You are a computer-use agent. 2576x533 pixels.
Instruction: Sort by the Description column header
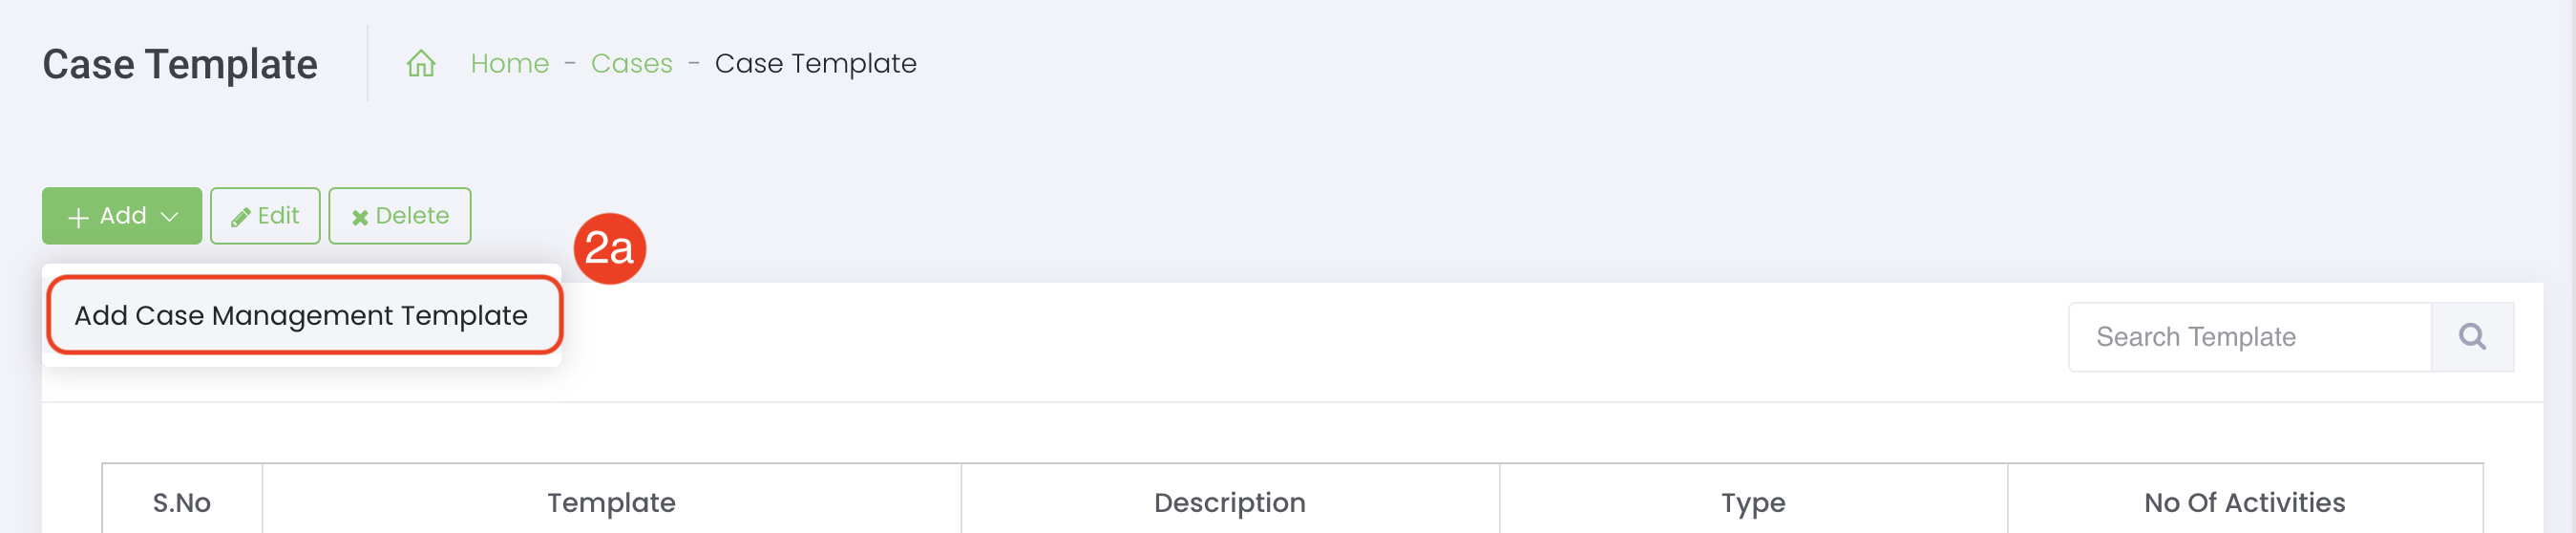click(x=1229, y=502)
